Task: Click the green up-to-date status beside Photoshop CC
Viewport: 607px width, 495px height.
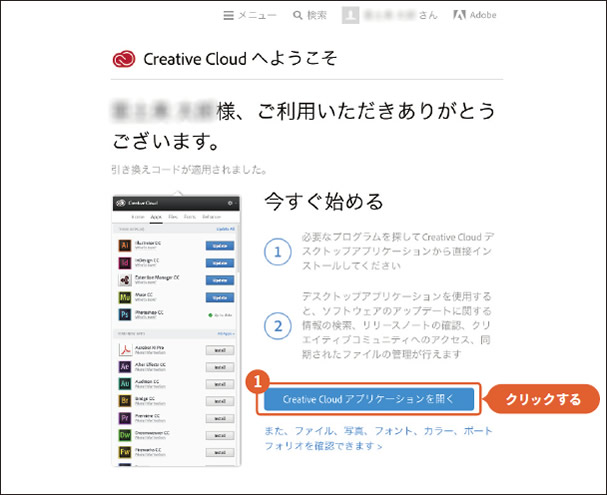Action: [220, 315]
